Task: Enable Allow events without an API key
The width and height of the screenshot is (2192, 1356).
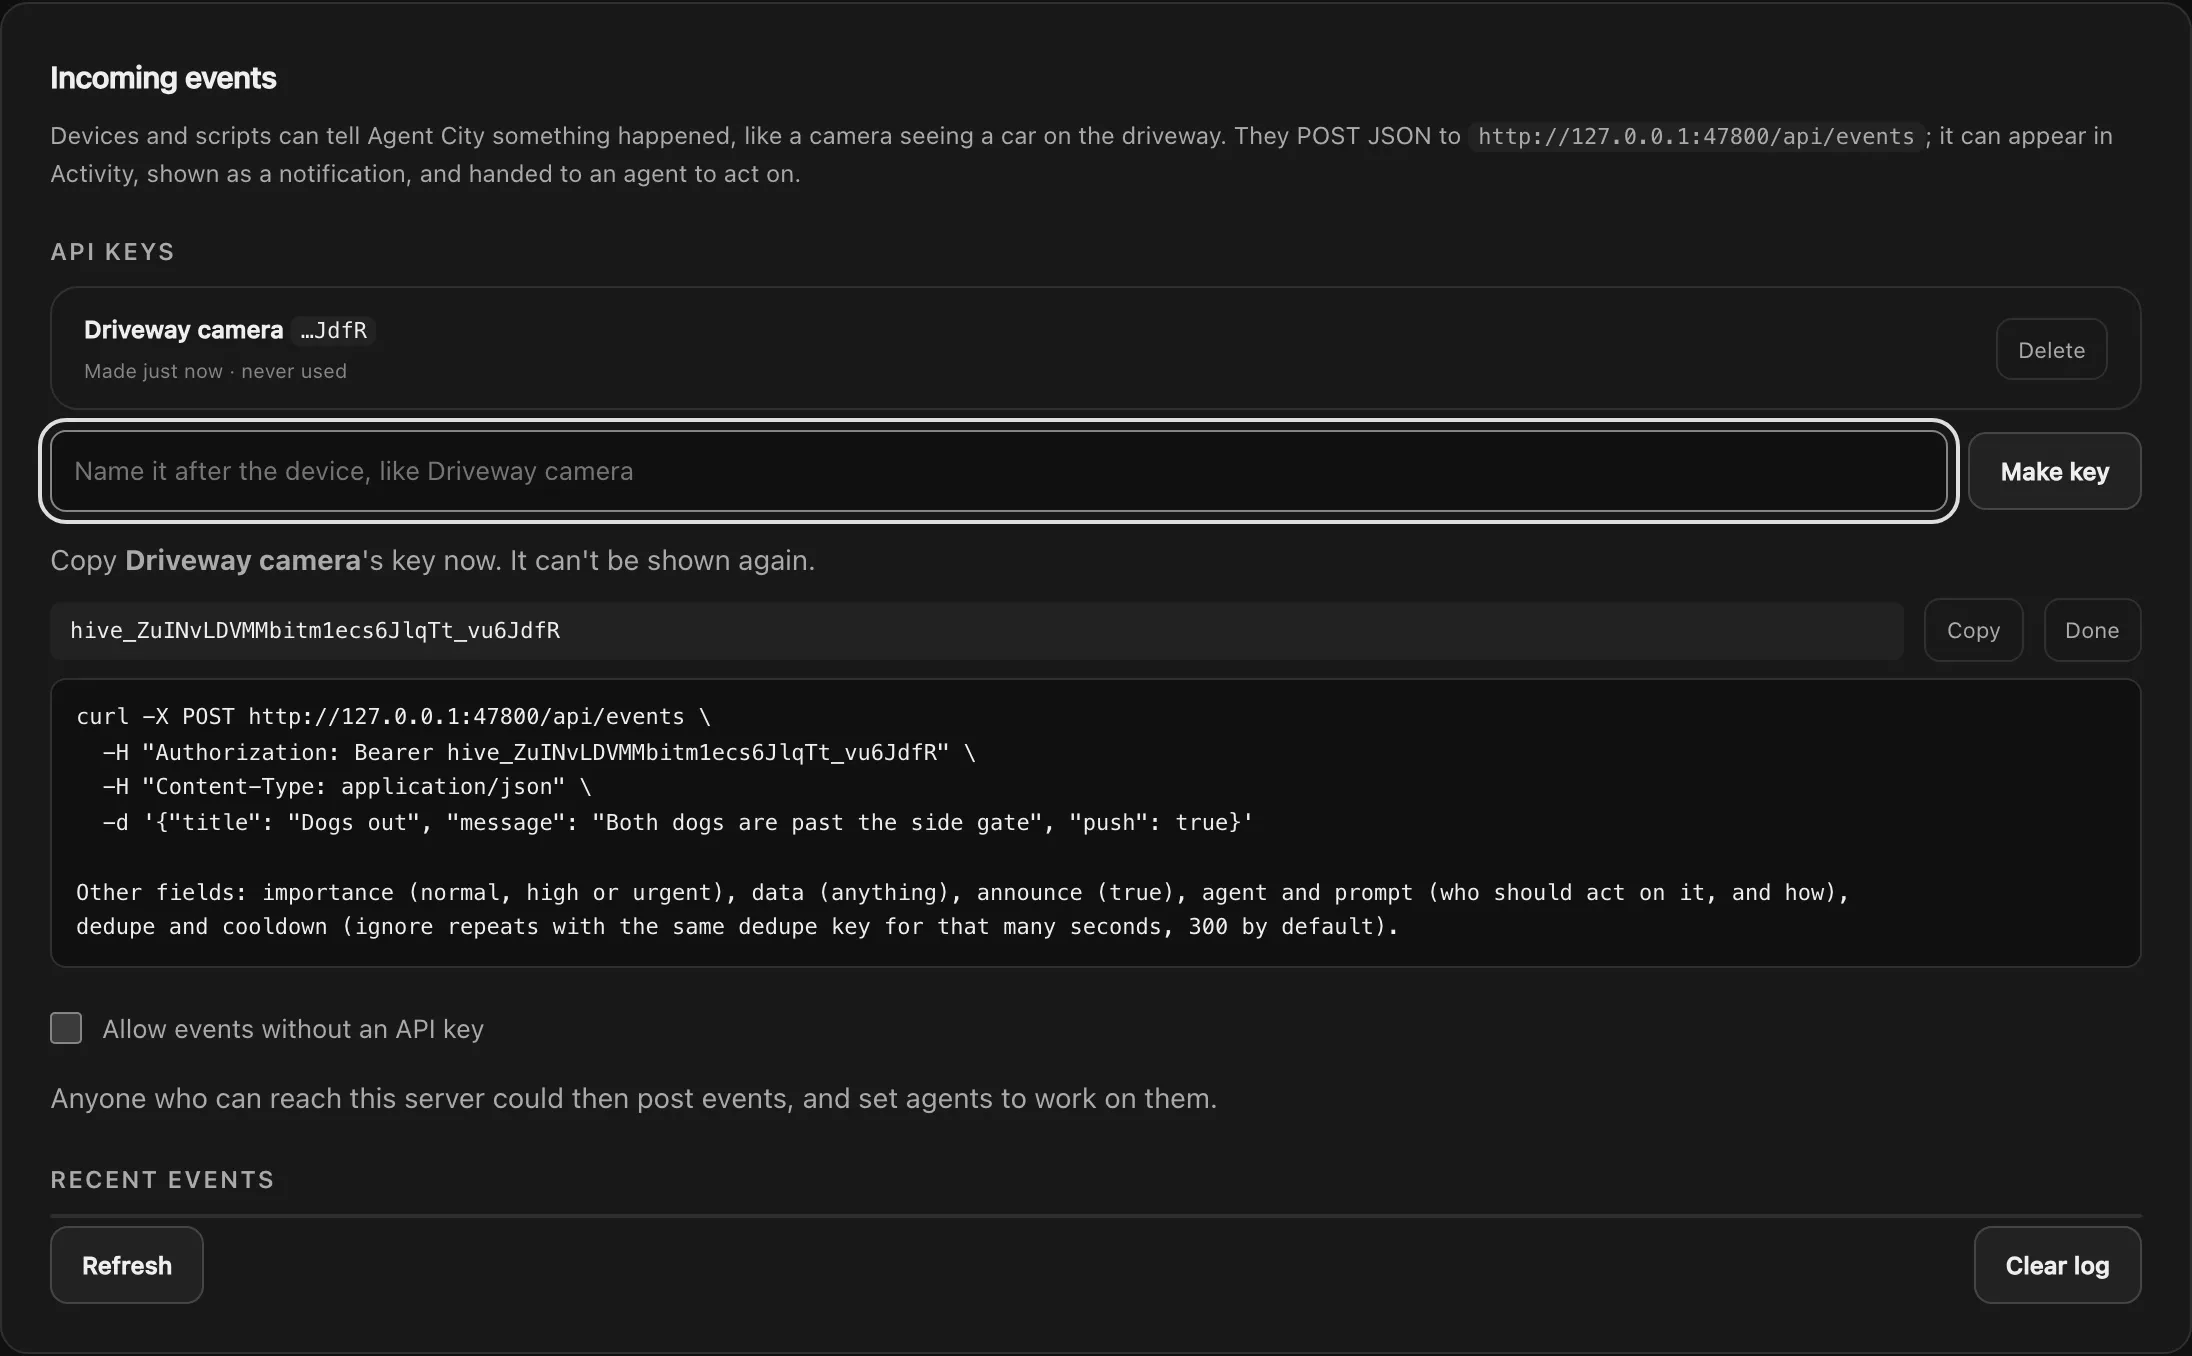Action: tap(66, 1028)
